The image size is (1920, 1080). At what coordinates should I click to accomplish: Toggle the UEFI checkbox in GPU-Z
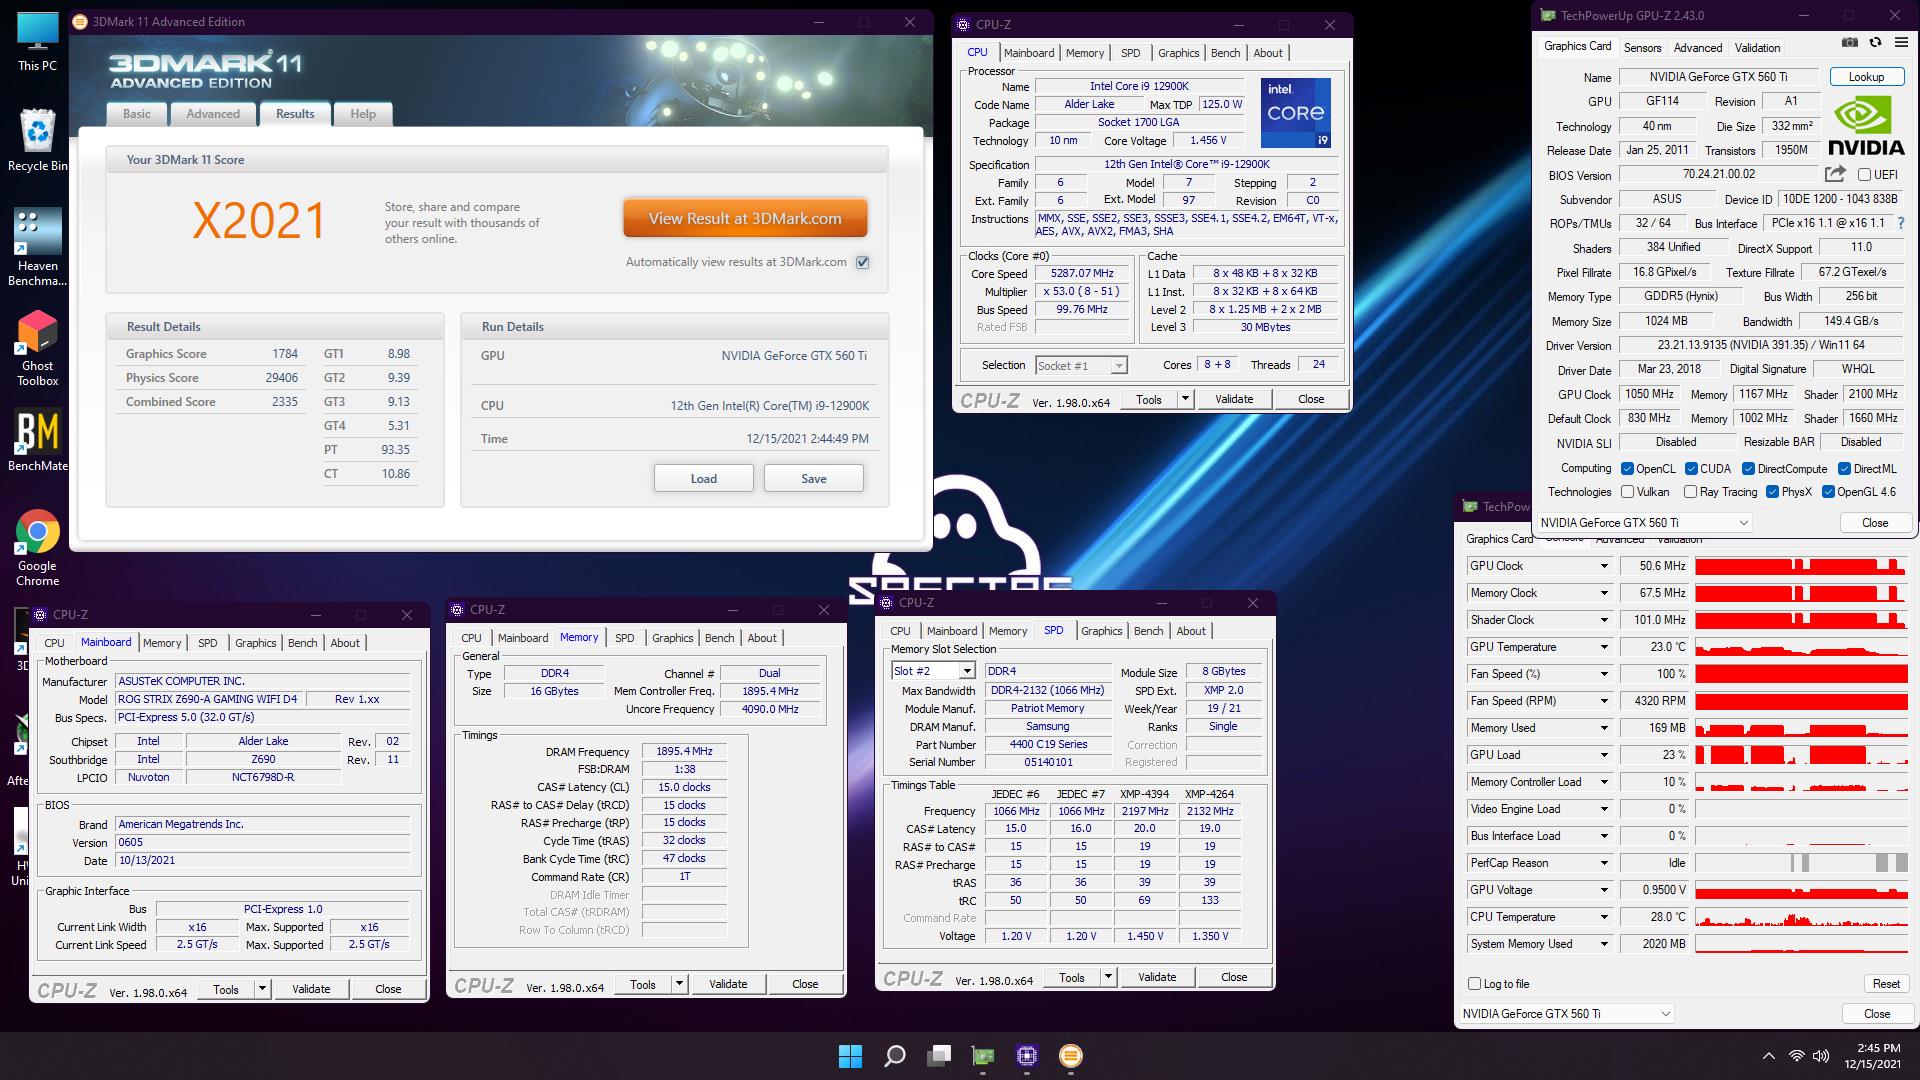[1864, 175]
